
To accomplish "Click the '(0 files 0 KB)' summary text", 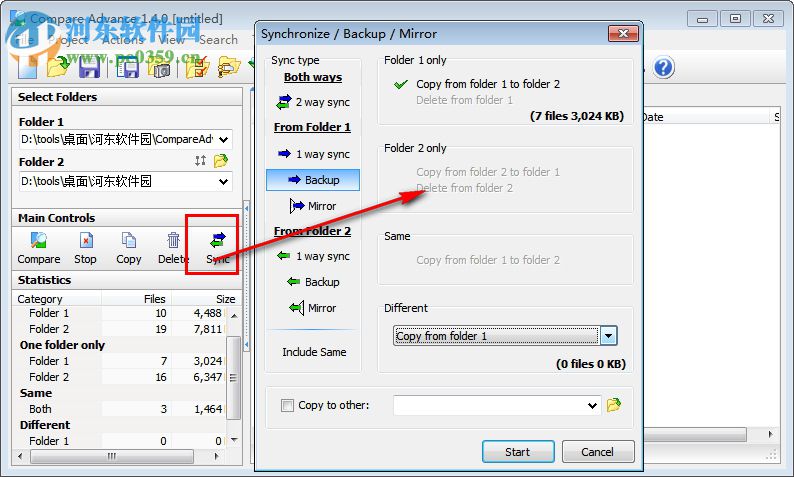I will click(590, 364).
